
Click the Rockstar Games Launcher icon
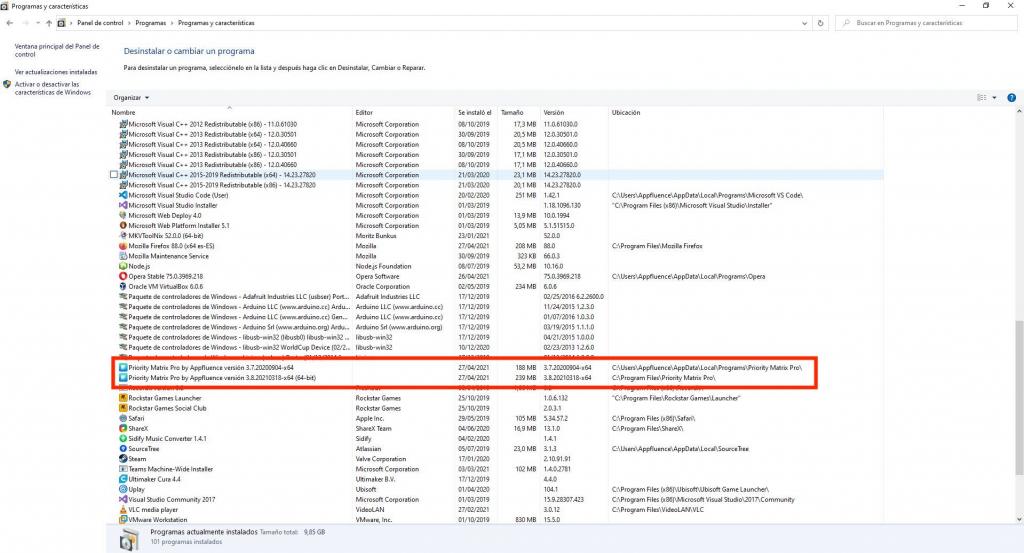[123, 398]
